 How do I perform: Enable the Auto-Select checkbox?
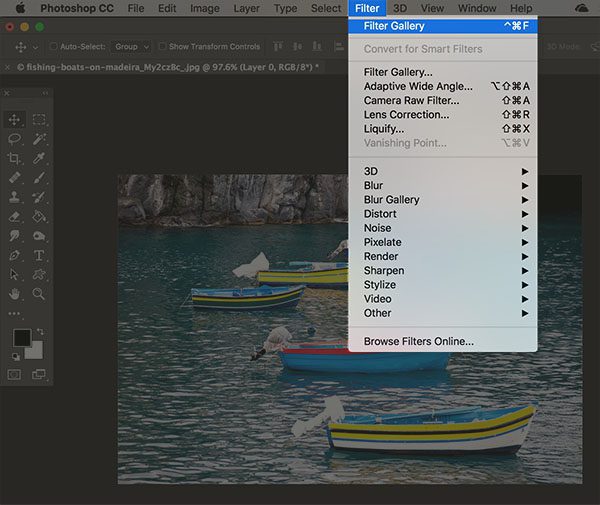click(x=53, y=46)
